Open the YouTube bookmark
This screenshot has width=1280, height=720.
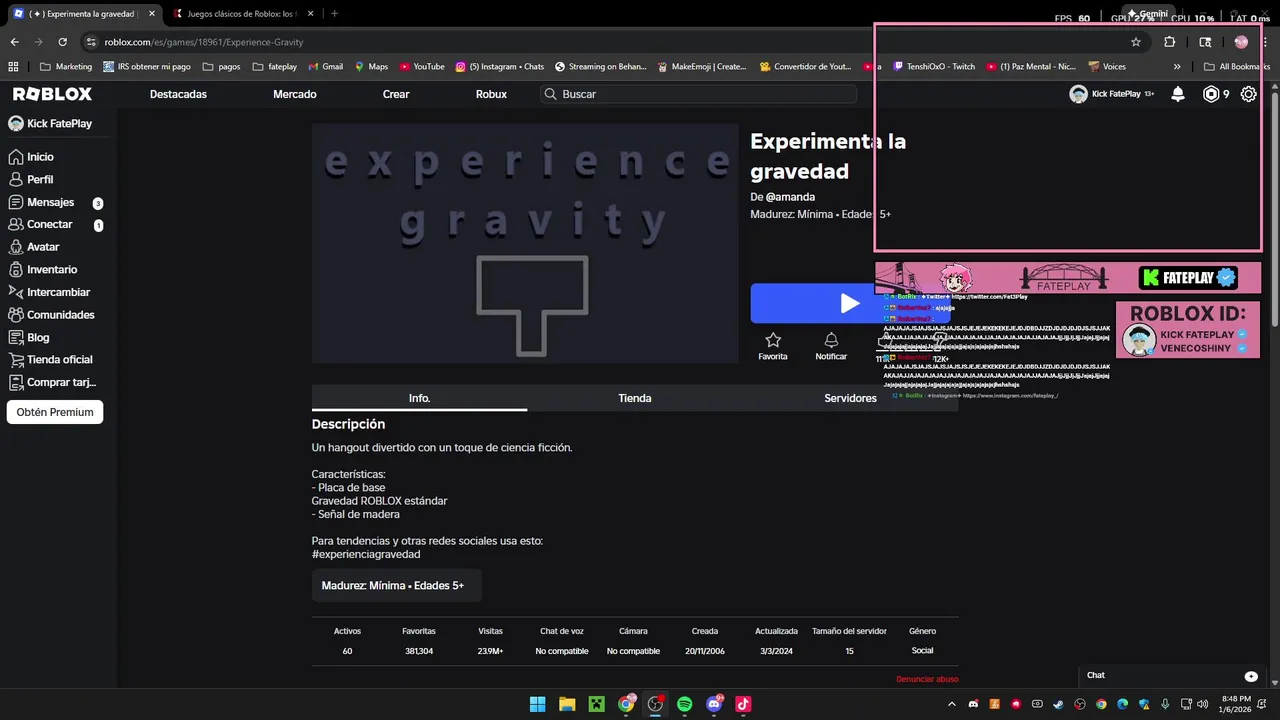pos(422,67)
